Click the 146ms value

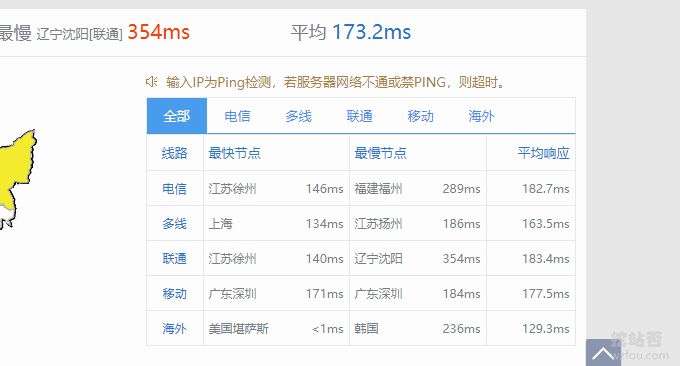[324, 189]
